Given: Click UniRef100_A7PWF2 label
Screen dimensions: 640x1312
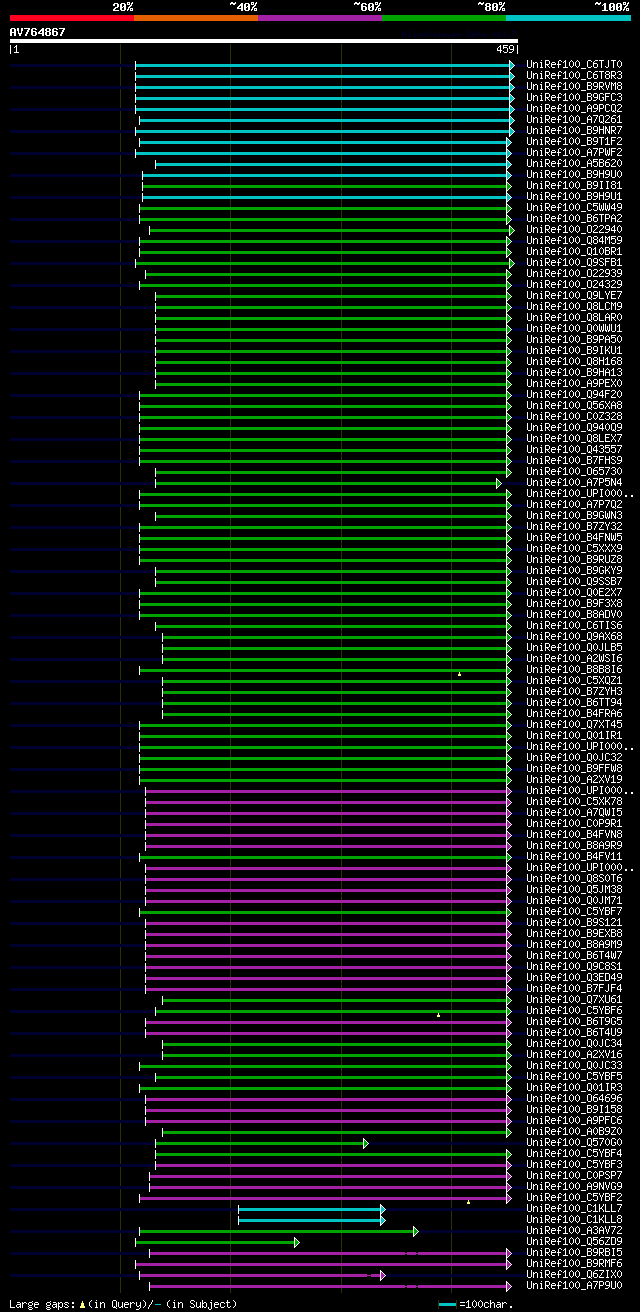Looking at the screenshot, I should (574, 153).
